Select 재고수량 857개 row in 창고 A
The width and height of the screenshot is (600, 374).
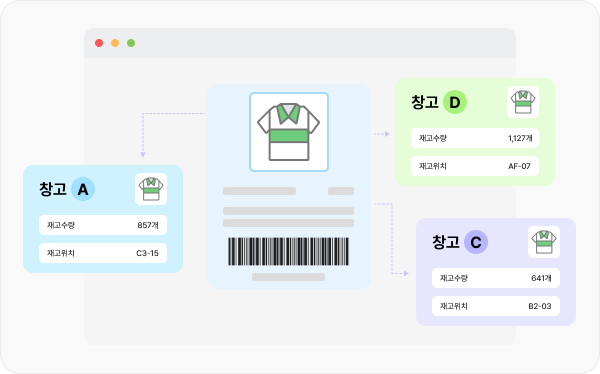pos(103,225)
